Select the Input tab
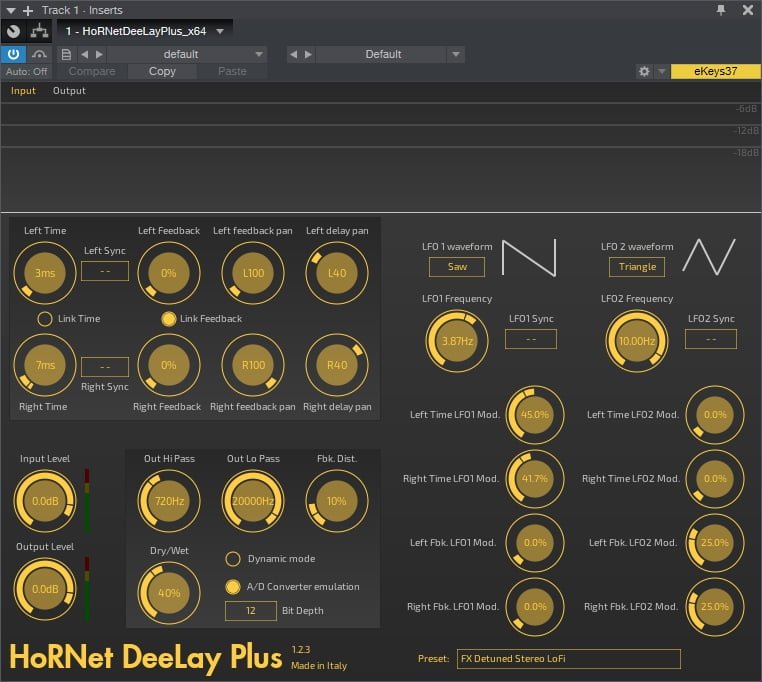762x682 pixels. (x=23, y=91)
